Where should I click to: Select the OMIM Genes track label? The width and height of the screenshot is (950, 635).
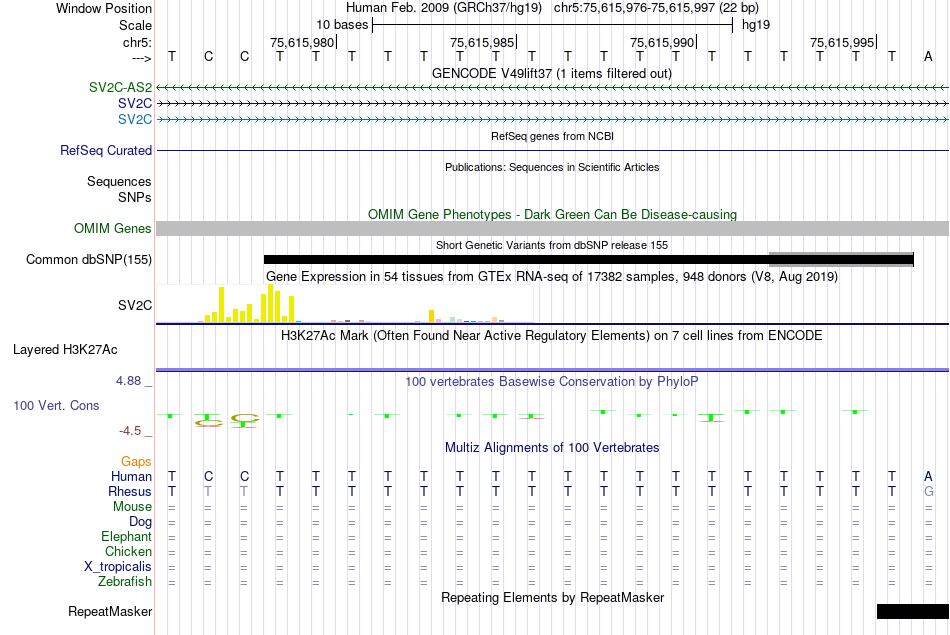coord(112,228)
